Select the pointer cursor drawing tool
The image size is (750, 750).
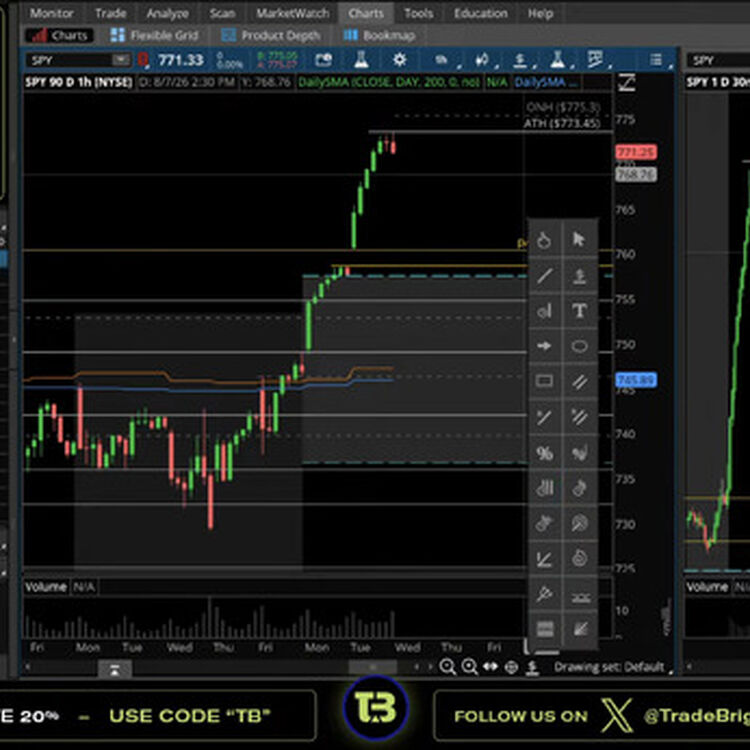point(579,239)
